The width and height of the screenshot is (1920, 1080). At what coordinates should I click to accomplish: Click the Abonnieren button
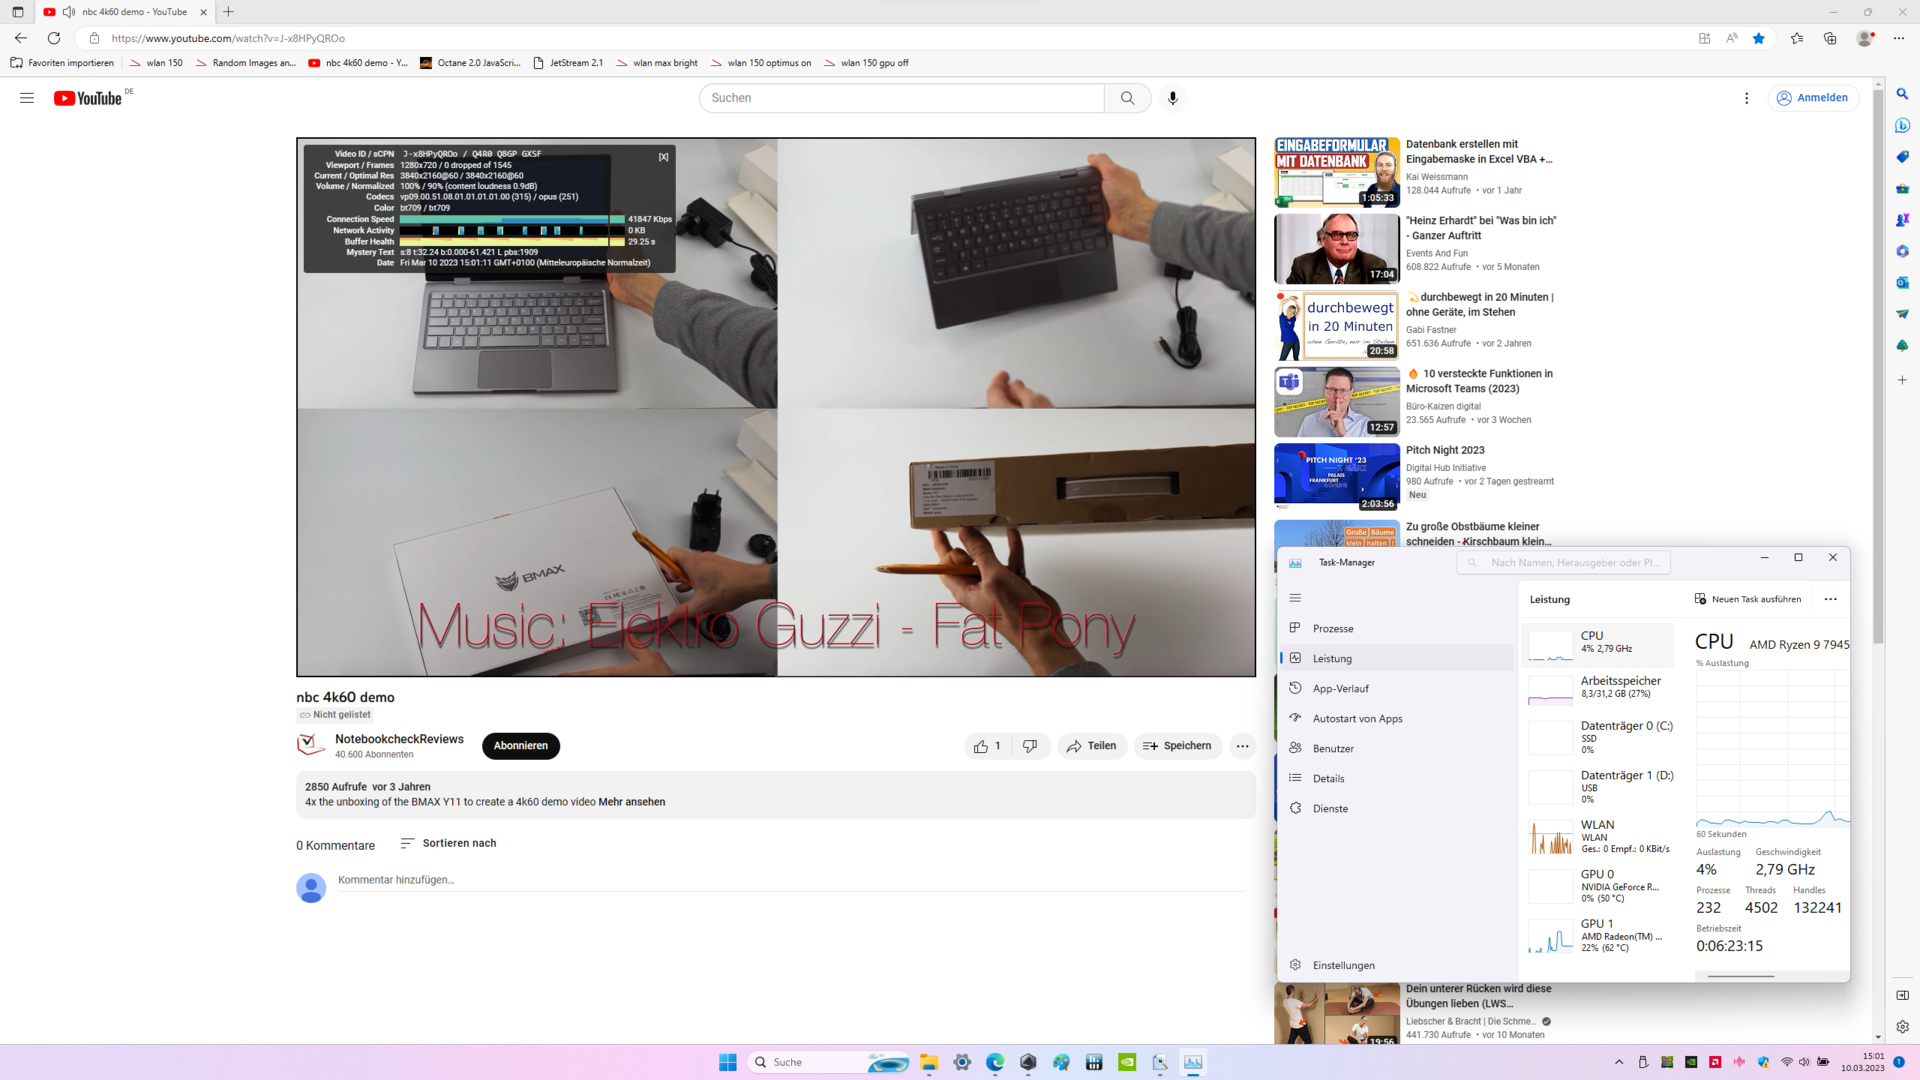pyautogui.click(x=520, y=746)
